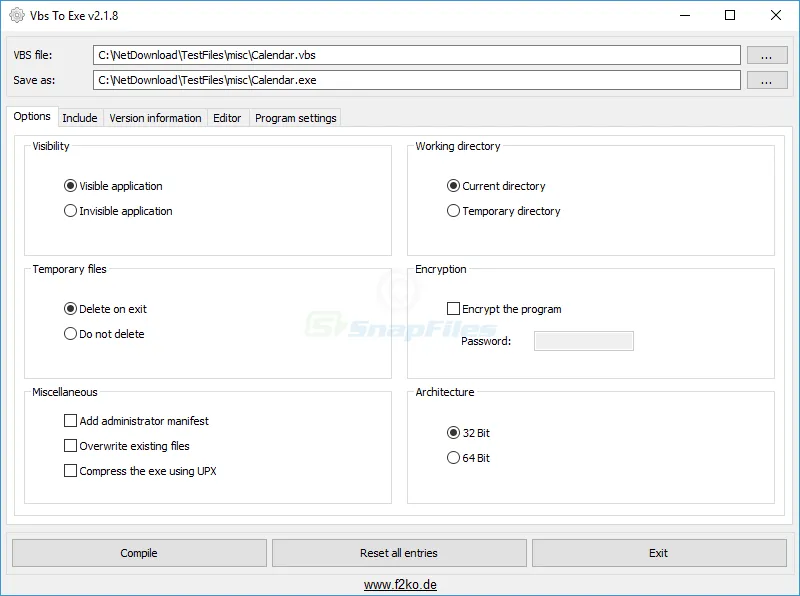Click the Compile button

point(139,553)
